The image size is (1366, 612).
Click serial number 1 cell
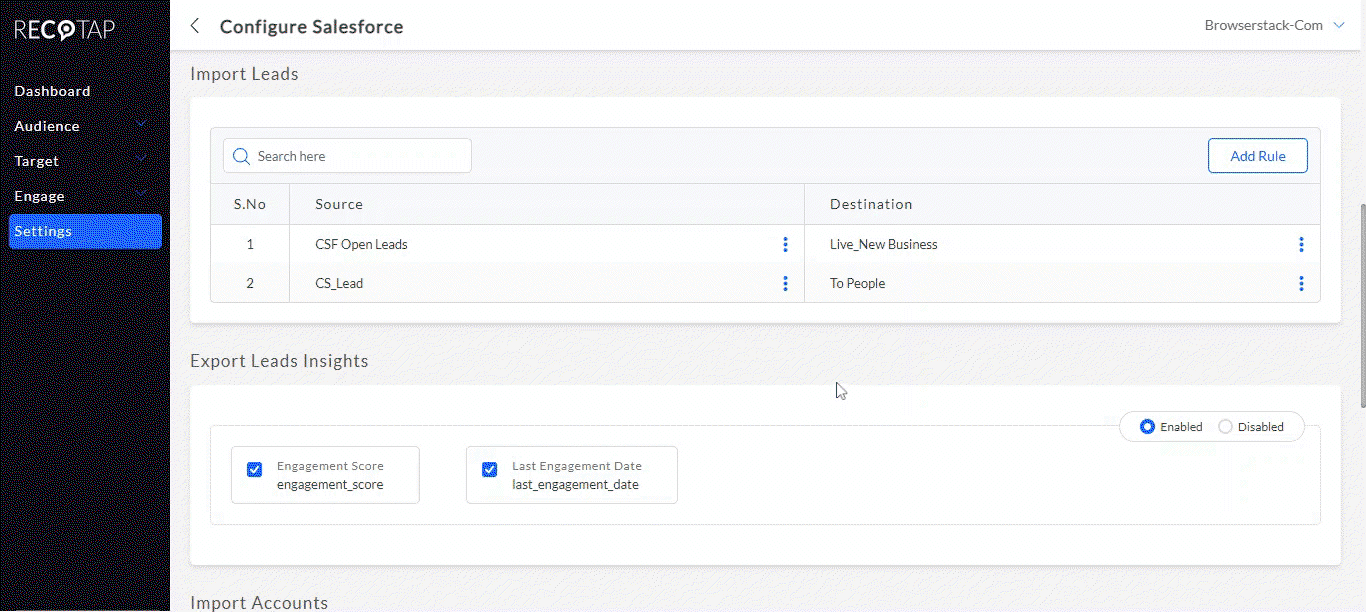click(250, 244)
